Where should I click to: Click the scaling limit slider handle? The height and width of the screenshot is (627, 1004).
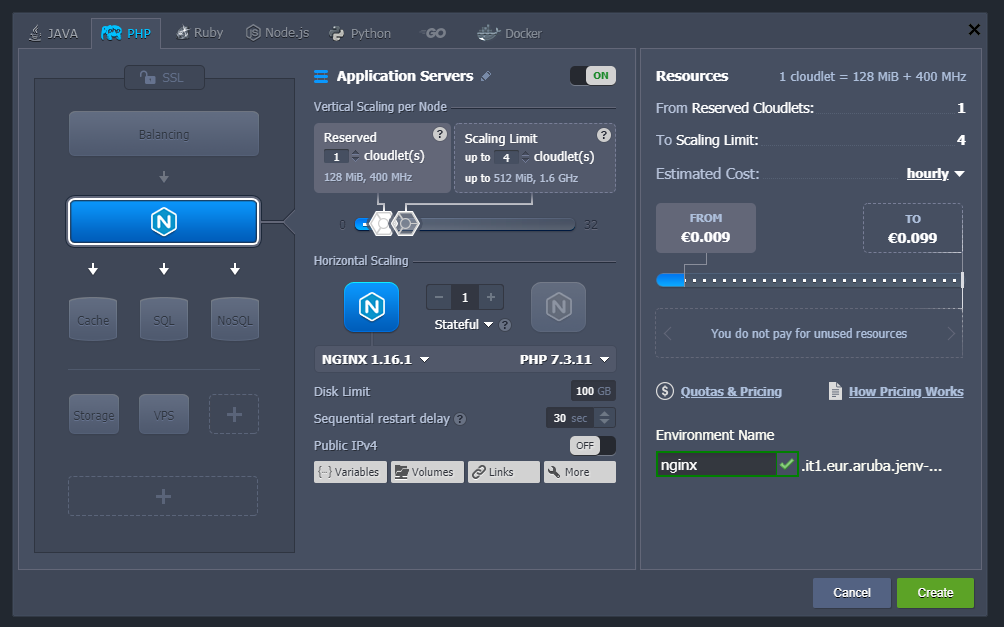click(x=404, y=223)
